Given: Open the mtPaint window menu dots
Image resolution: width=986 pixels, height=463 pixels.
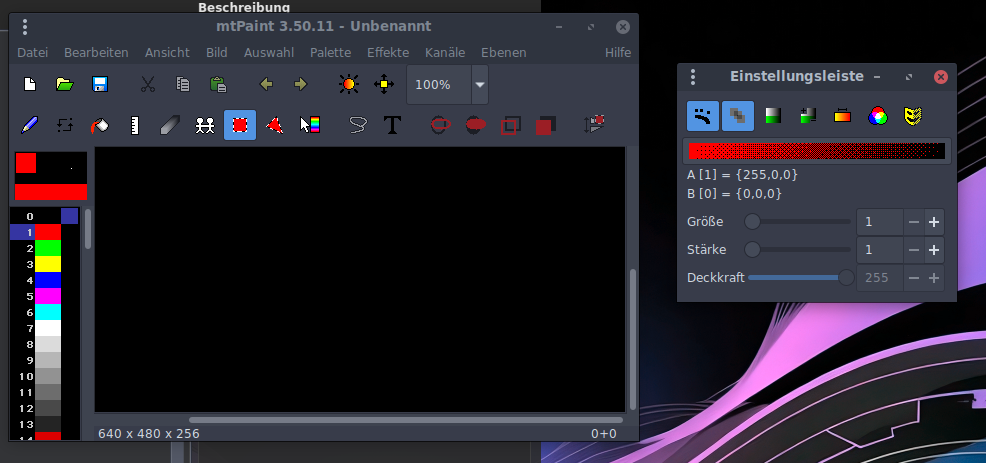Looking at the screenshot, I should [x=25, y=27].
